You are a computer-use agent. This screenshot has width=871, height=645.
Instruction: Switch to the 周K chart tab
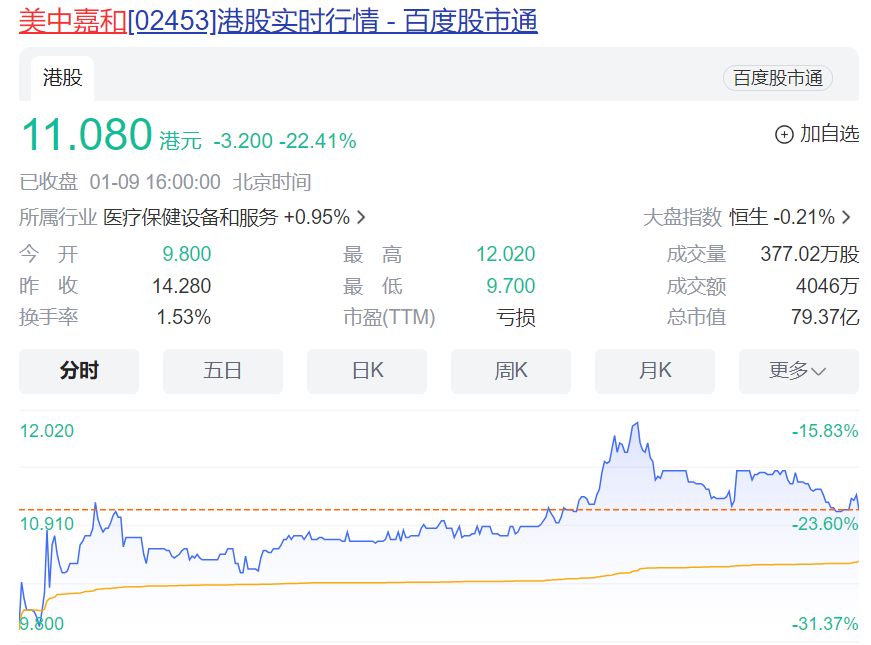tap(510, 371)
